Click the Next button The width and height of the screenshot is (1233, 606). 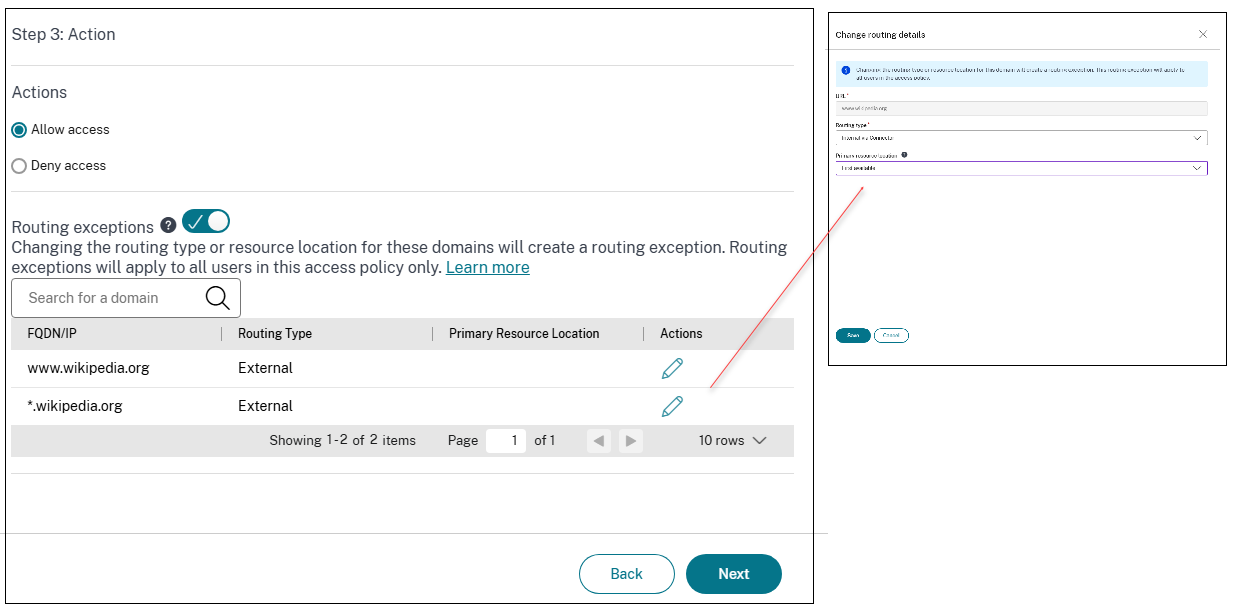pyautogui.click(x=734, y=574)
